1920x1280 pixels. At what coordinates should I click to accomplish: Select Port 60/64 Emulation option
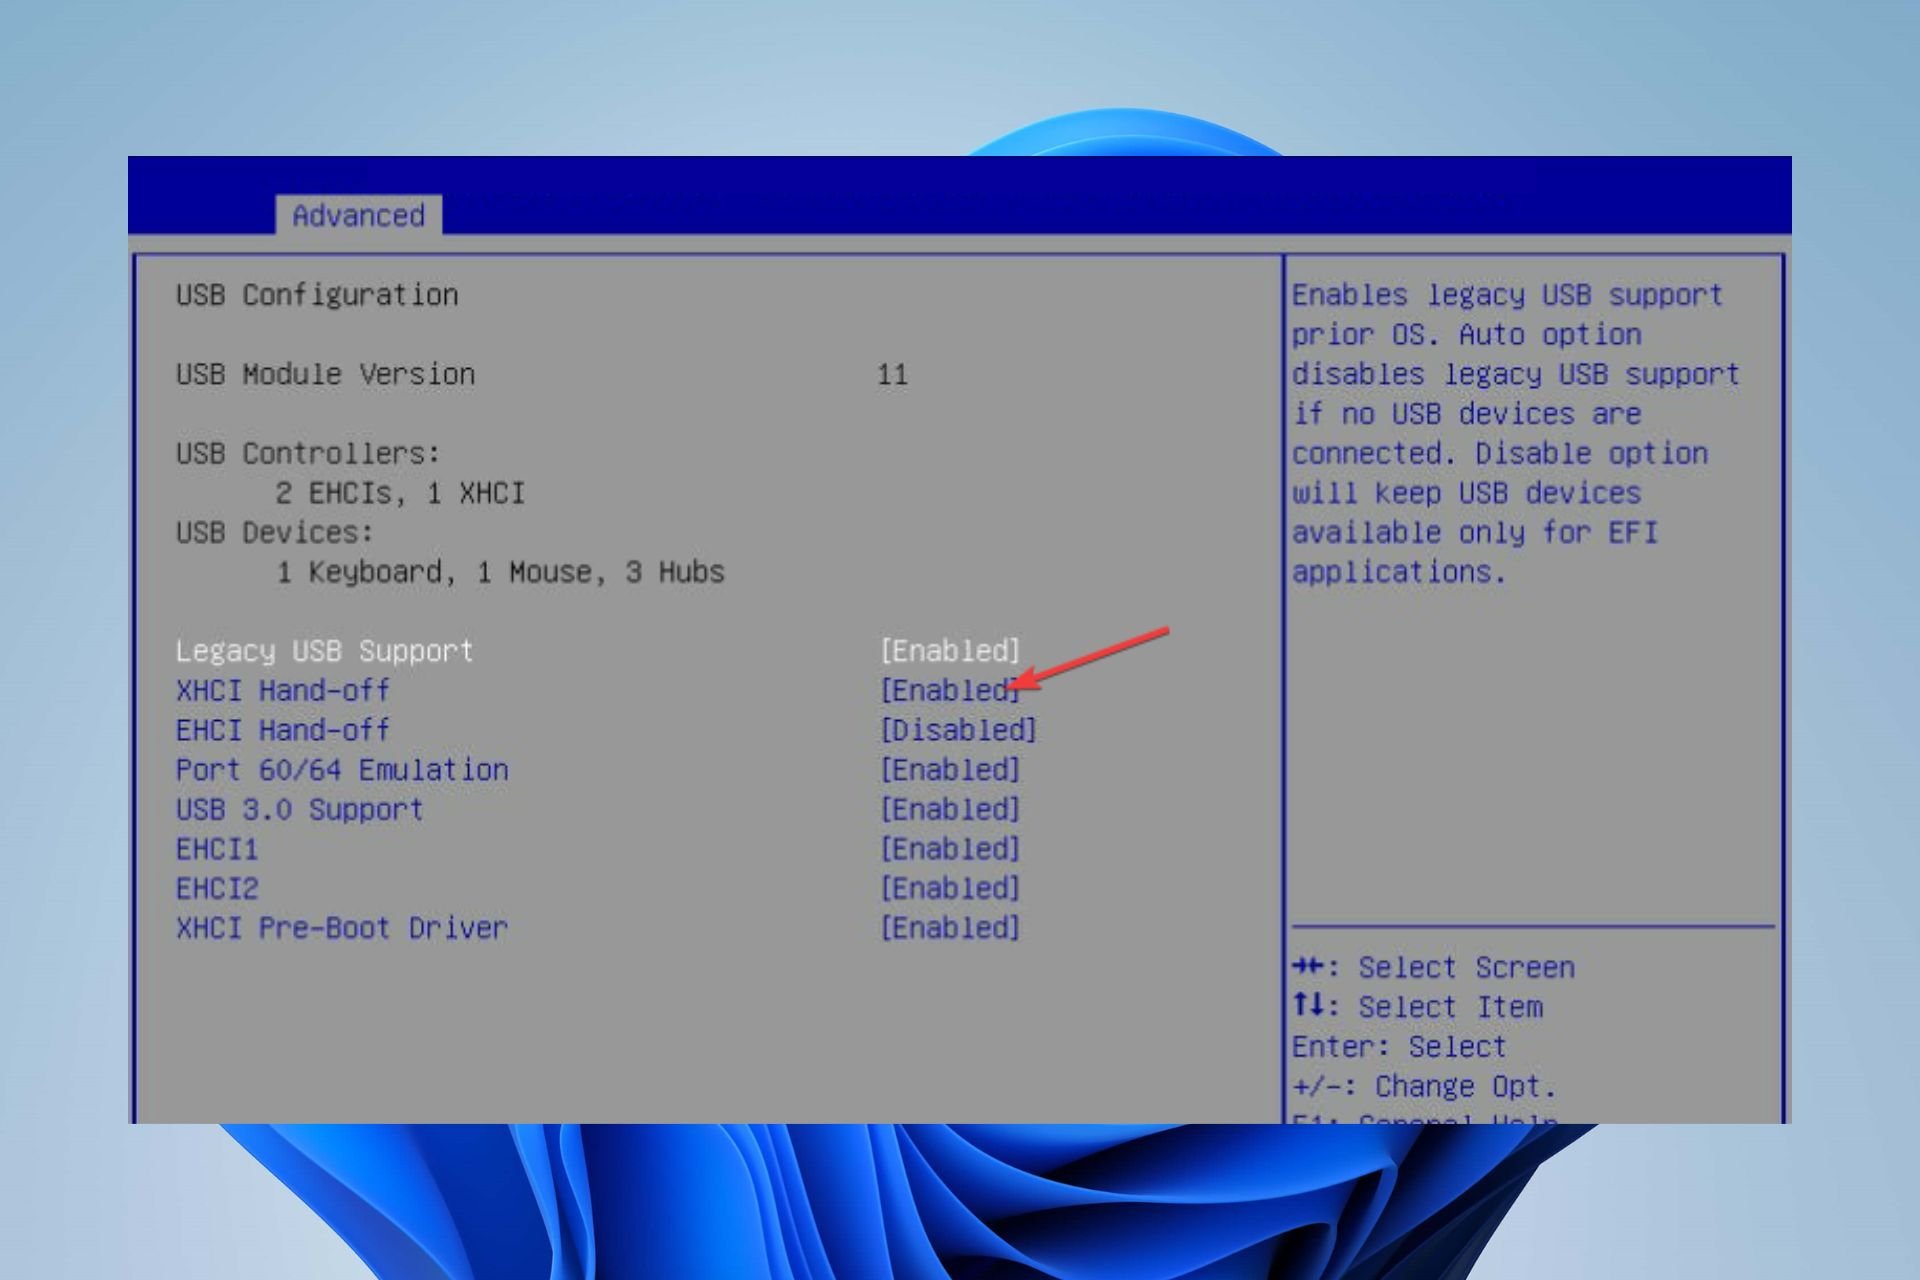319,769
